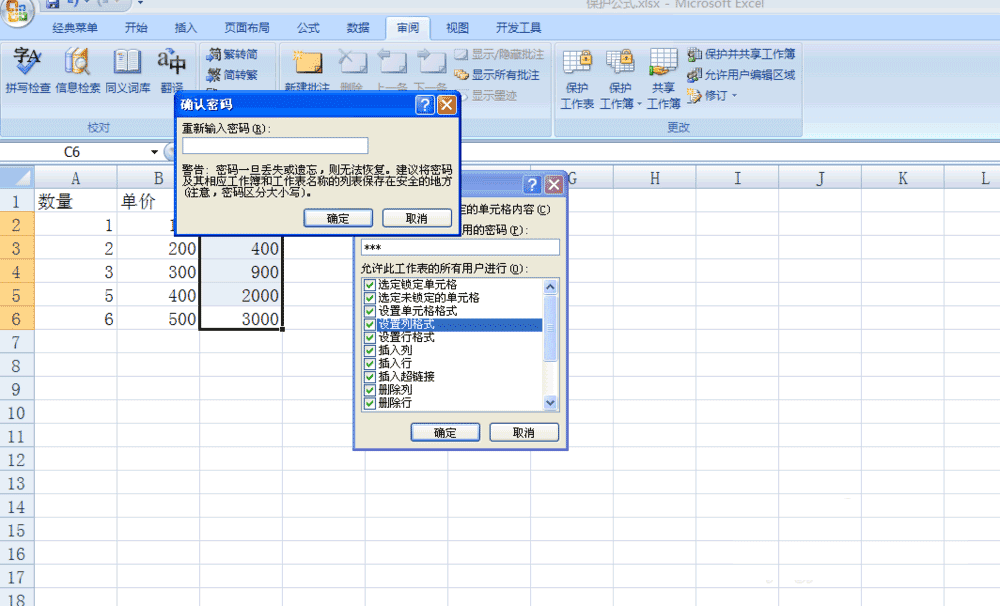Switch to the 数据 tab
Image resolution: width=1000 pixels, height=606 pixels.
(358, 28)
